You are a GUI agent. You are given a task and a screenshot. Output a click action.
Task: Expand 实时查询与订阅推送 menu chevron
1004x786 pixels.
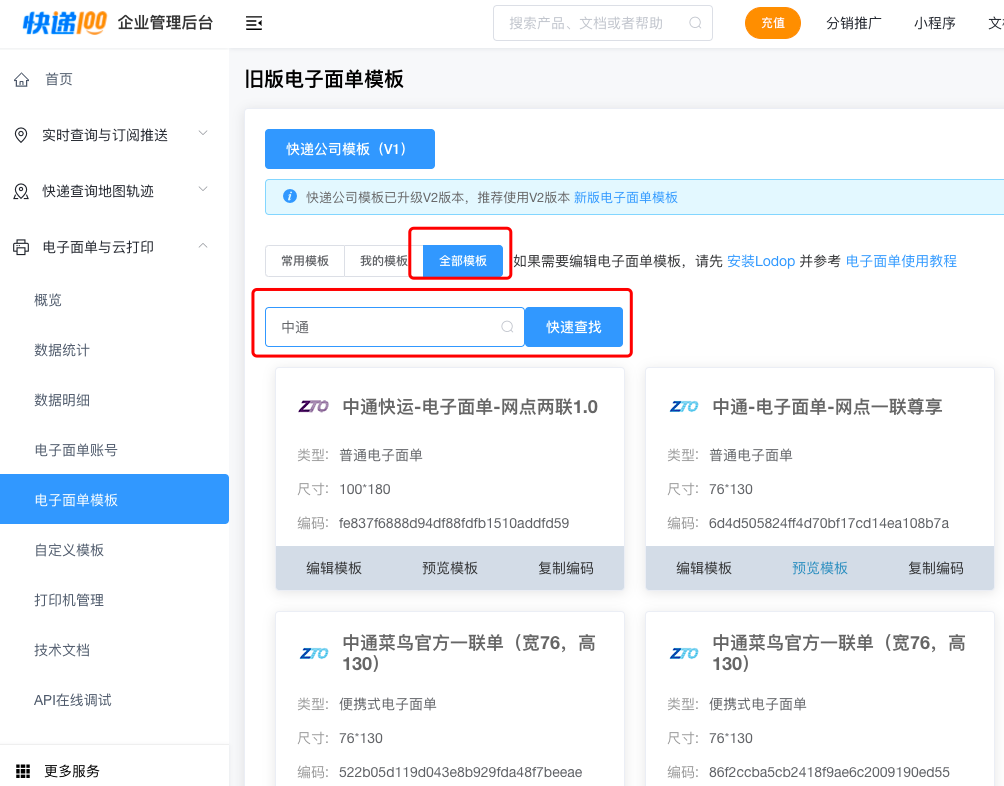203,133
